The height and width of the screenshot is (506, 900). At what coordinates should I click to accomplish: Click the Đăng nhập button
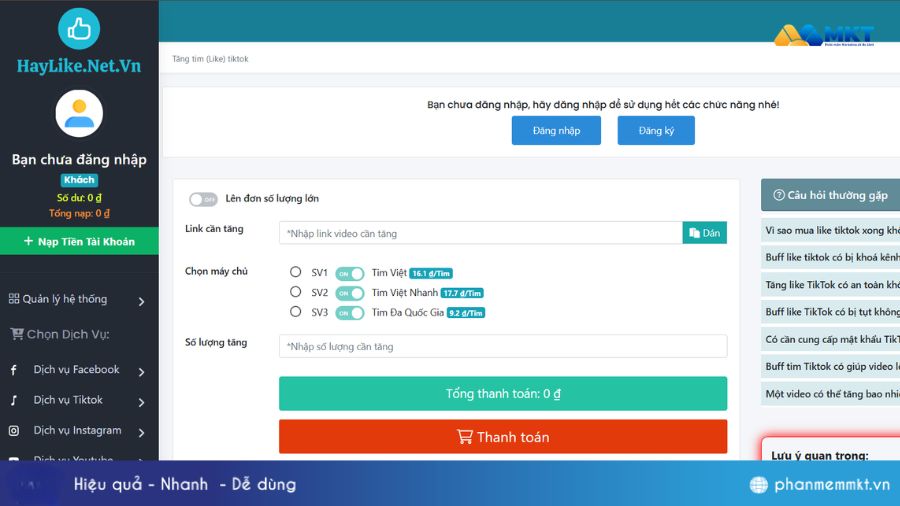tap(556, 130)
